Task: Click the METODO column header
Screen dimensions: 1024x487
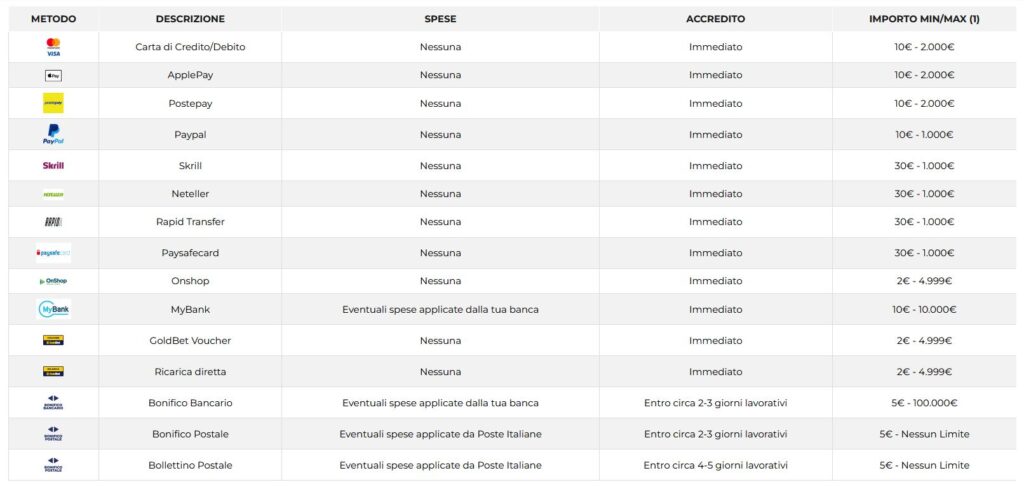Action: (x=53, y=19)
